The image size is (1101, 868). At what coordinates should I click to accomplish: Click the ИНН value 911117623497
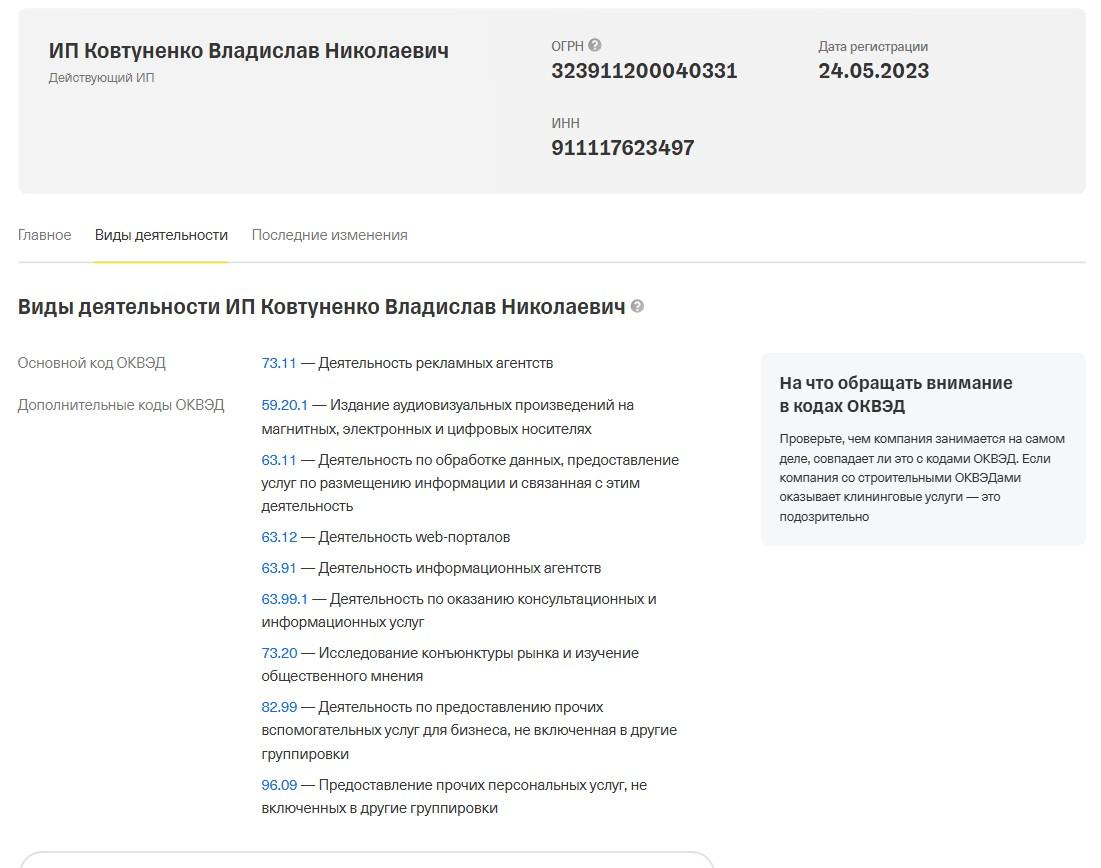coord(623,147)
